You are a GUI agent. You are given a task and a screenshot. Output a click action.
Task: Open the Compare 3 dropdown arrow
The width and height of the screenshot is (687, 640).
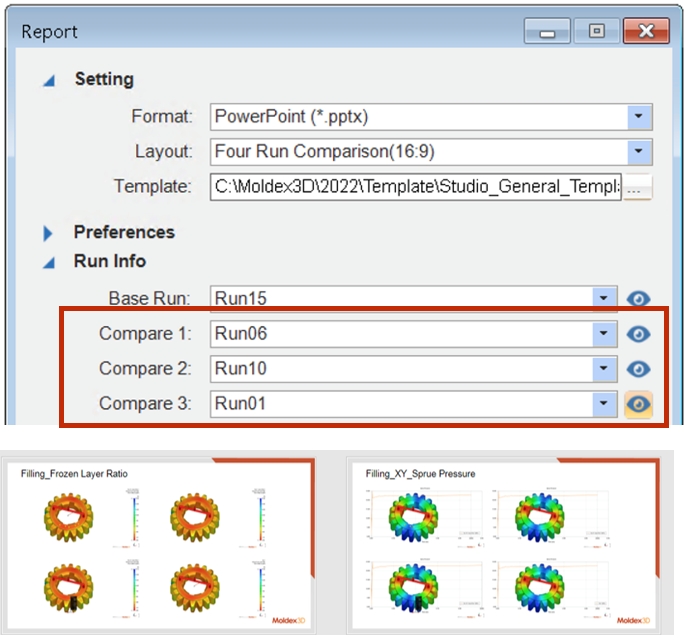tap(604, 403)
